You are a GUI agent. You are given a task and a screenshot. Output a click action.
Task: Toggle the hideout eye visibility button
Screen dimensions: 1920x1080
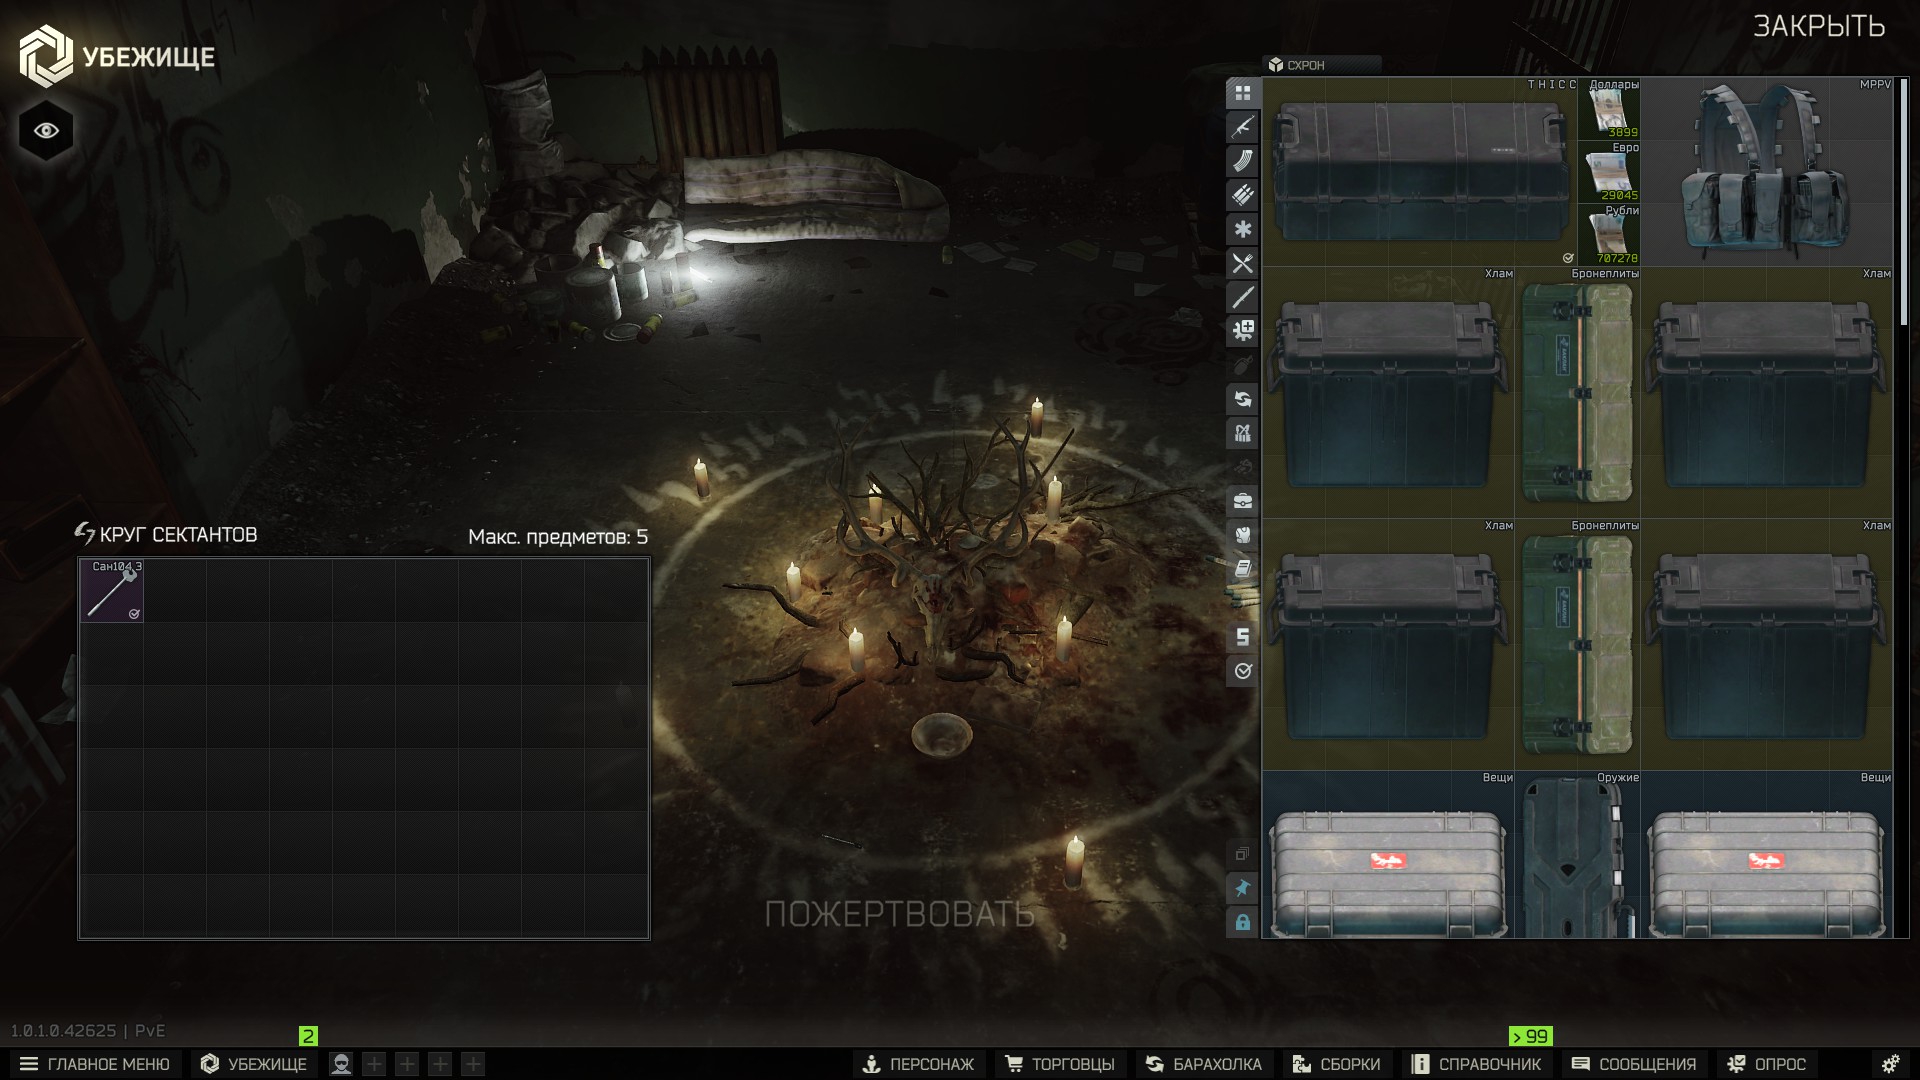[46, 131]
